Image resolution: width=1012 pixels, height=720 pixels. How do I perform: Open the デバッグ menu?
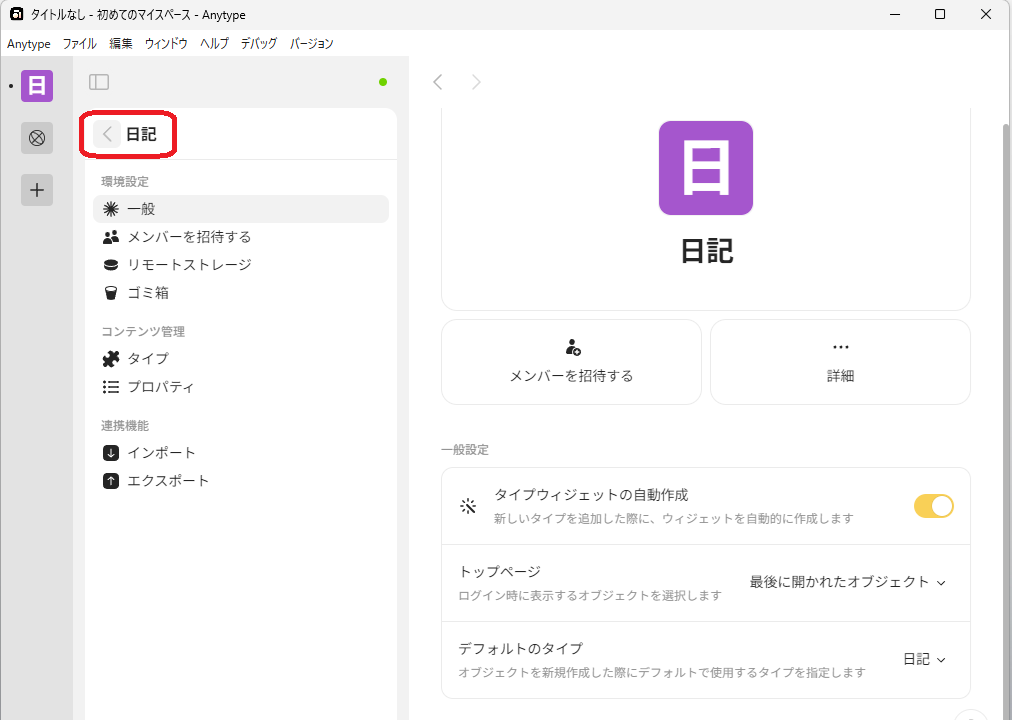tap(259, 44)
